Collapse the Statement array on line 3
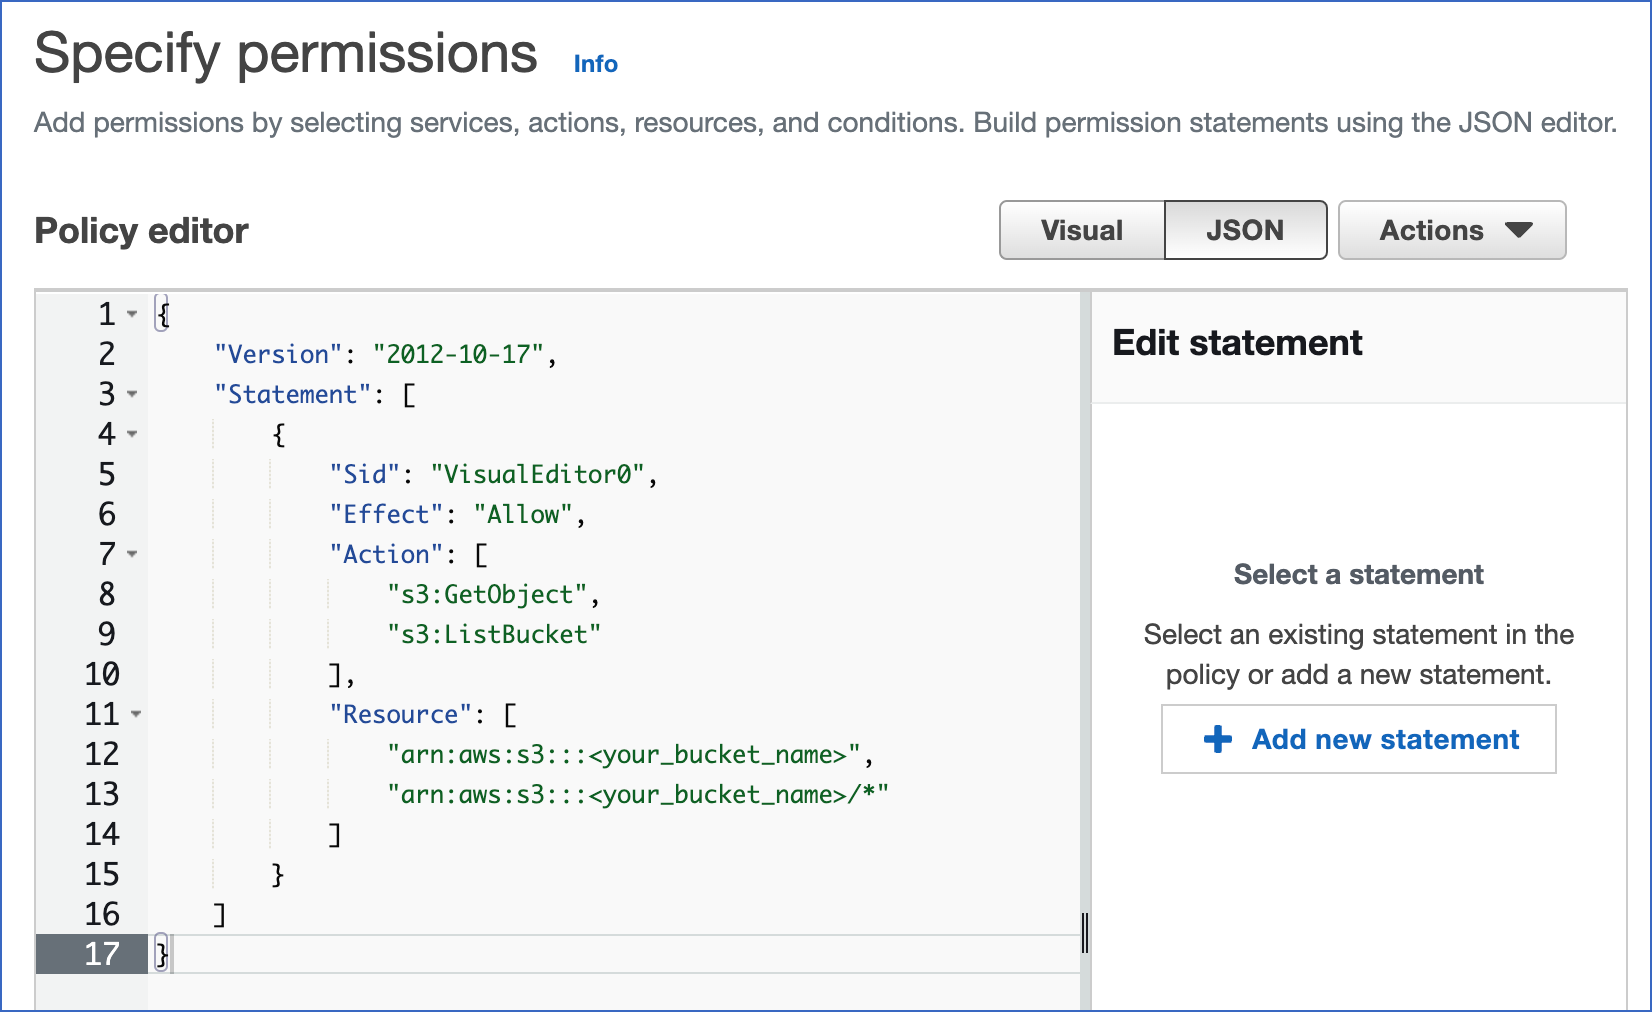Viewport: 1652px width, 1012px height. click(132, 394)
